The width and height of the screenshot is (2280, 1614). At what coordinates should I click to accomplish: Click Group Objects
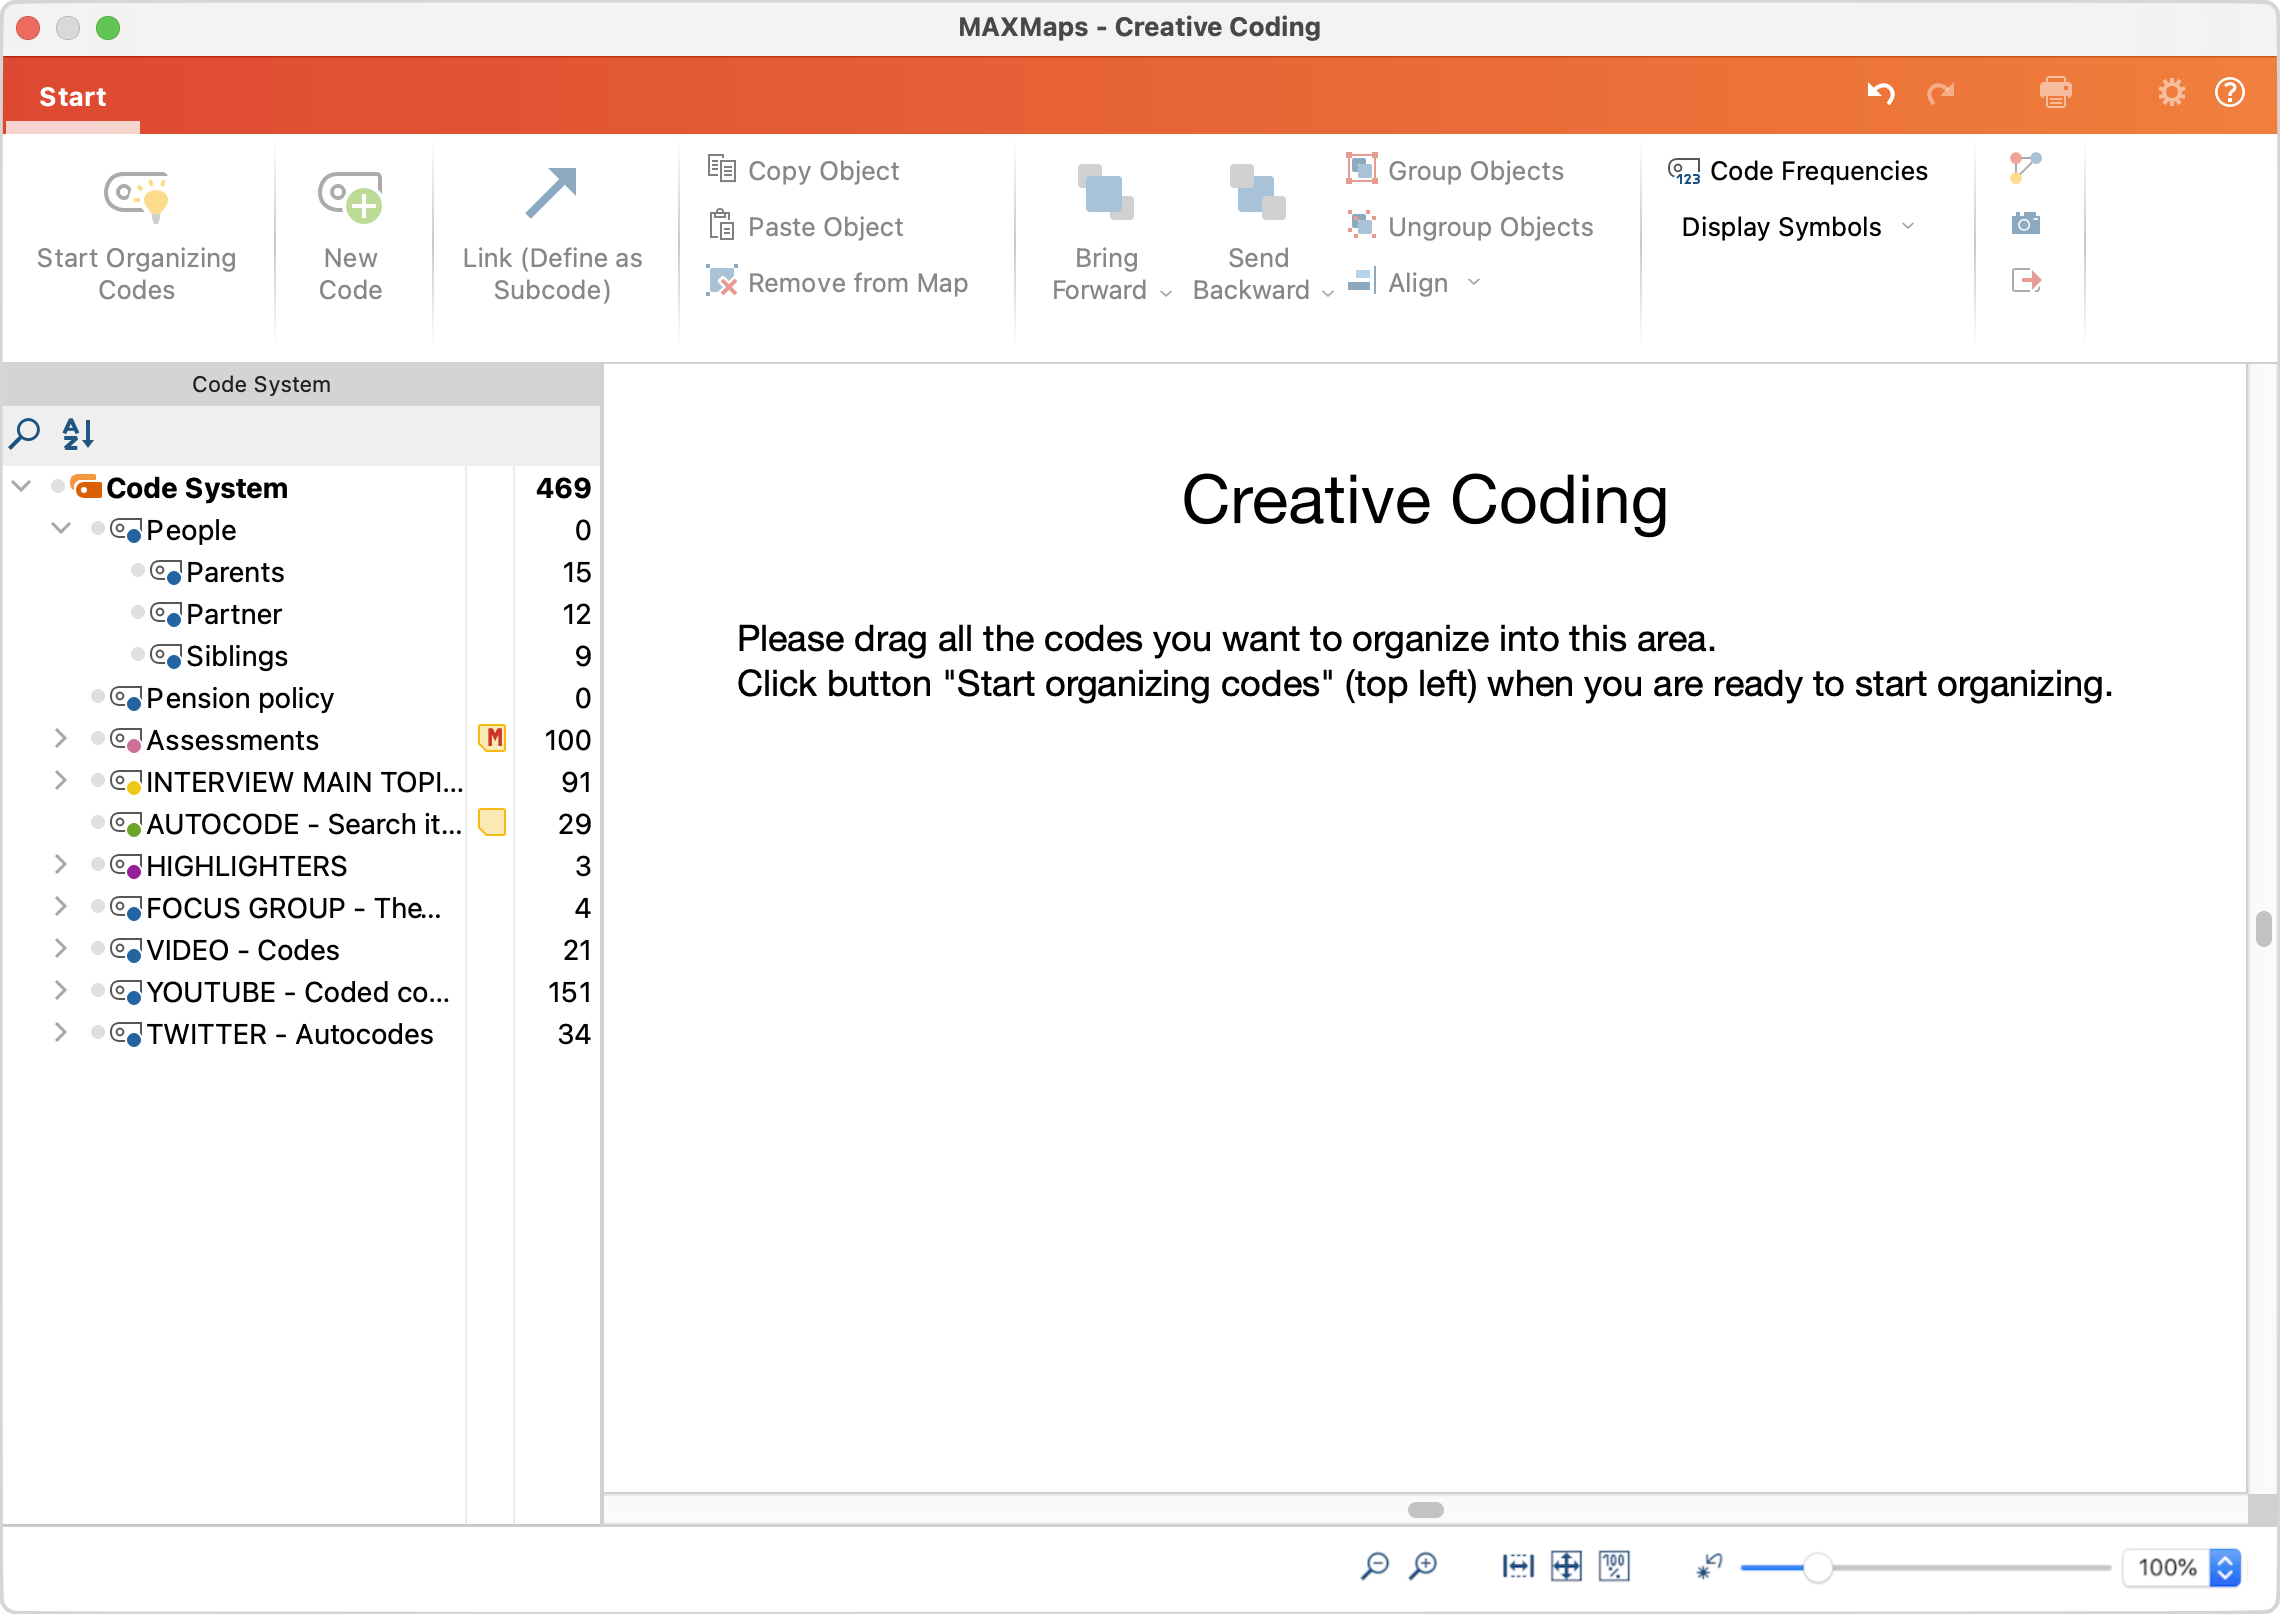1455,171
